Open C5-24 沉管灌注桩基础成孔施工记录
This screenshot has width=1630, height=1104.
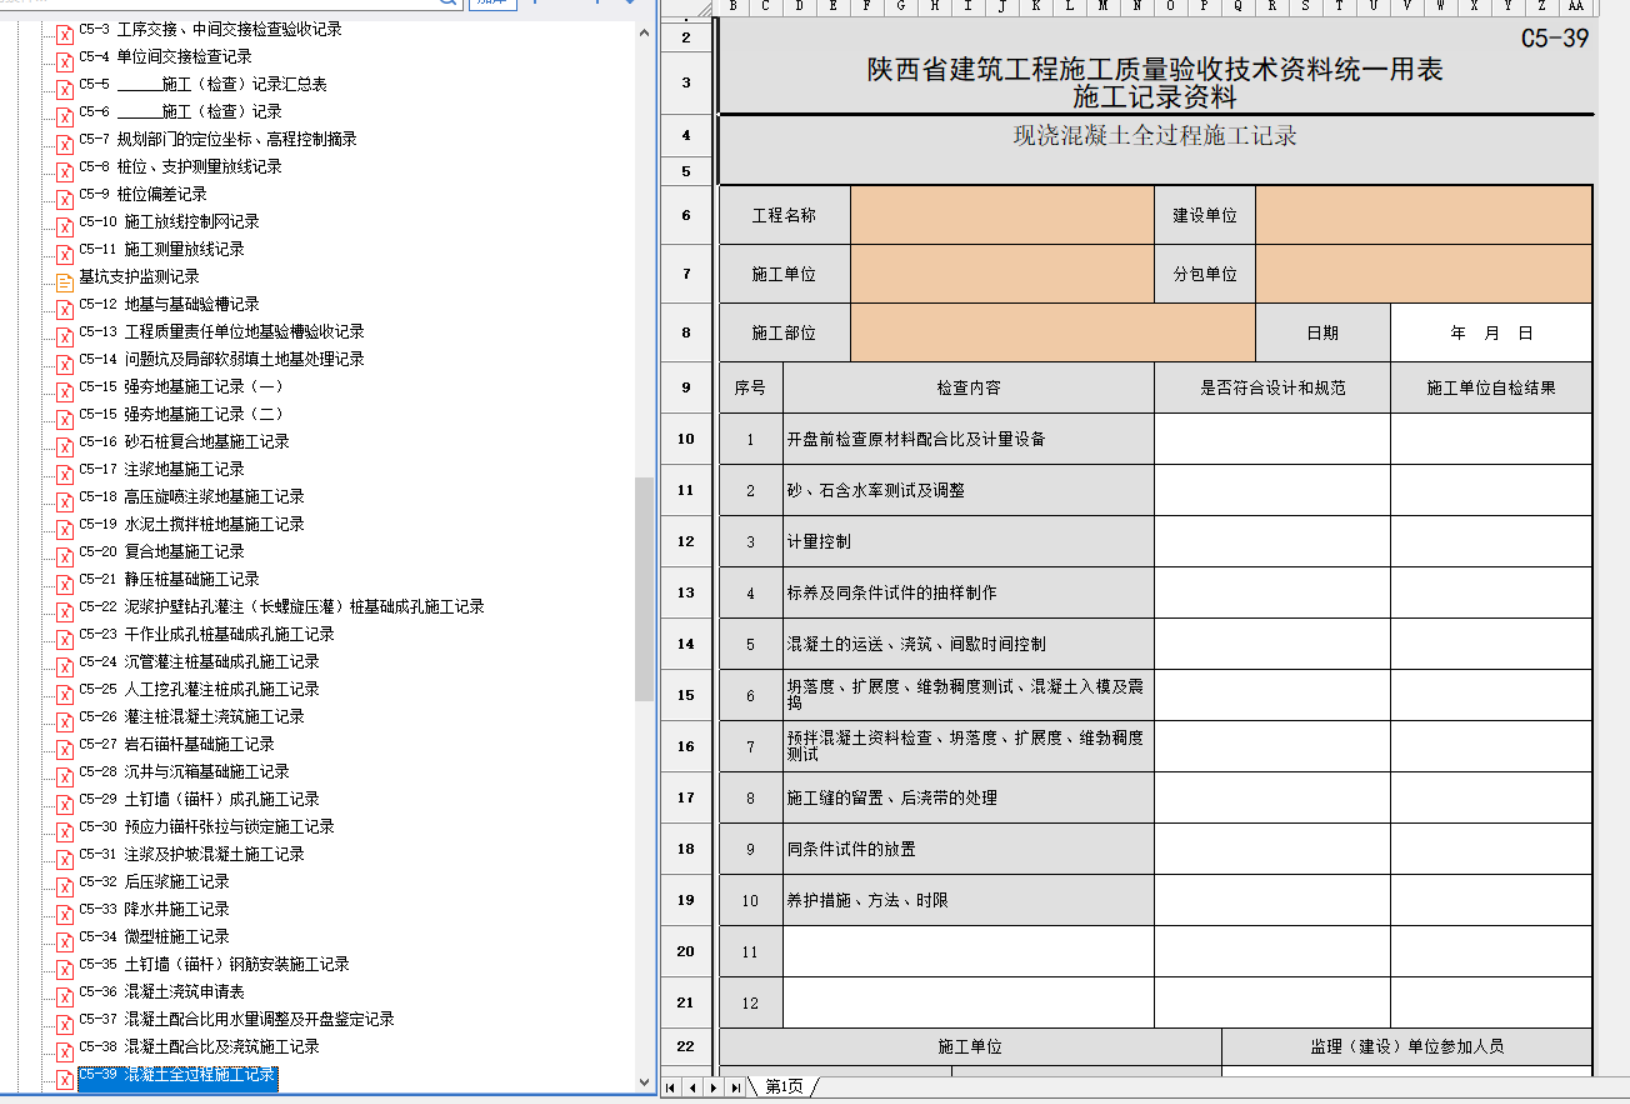pos(199,662)
